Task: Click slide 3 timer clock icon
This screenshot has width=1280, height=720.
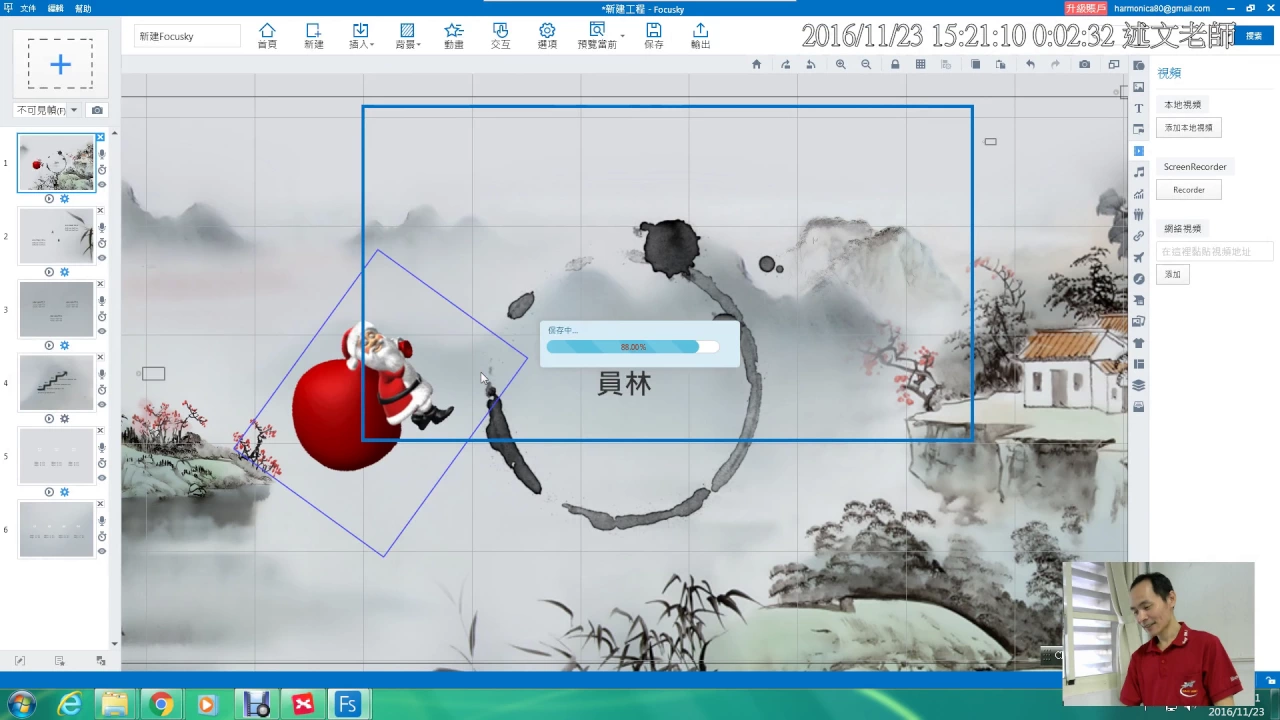Action: click(x=101, y=316)
